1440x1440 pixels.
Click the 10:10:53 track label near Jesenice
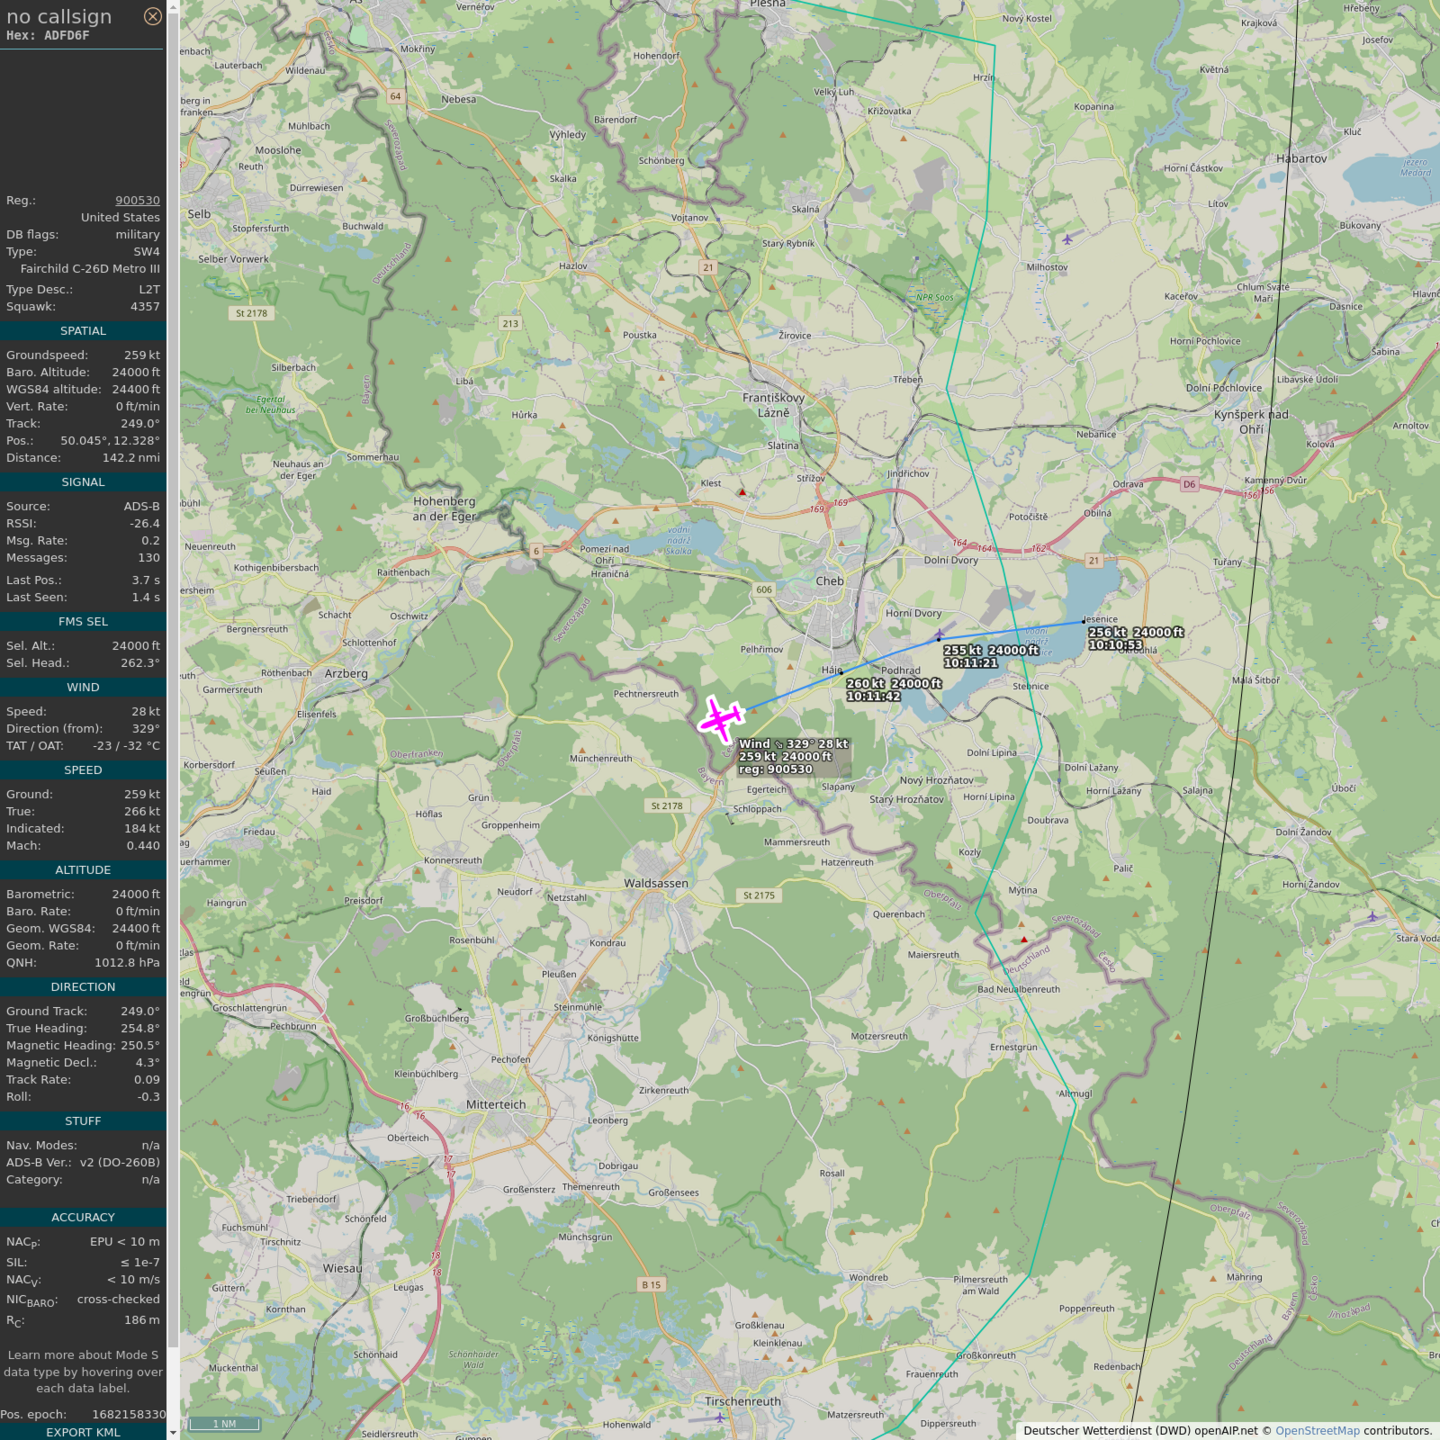click(x=1115, y=645)
